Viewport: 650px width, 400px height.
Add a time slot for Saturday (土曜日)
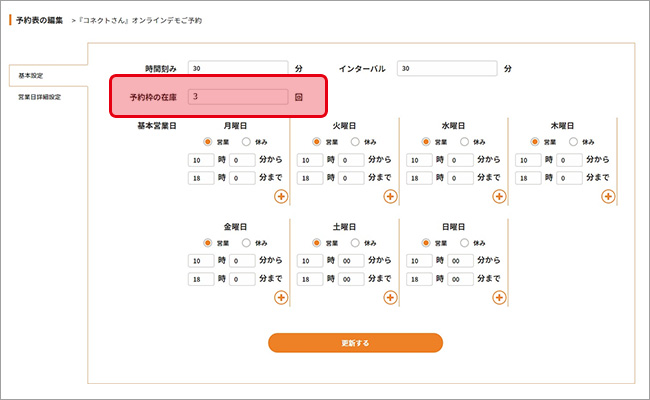390,297
